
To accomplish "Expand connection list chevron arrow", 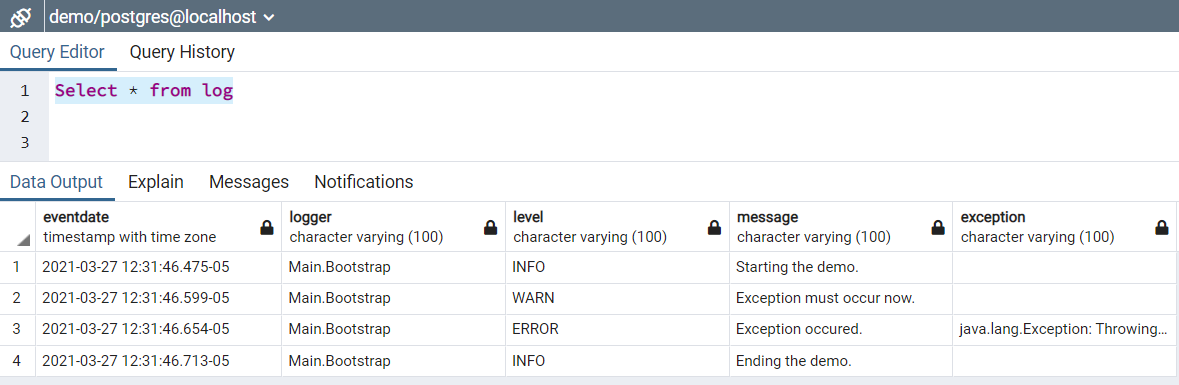I will [x=269, y=17].
